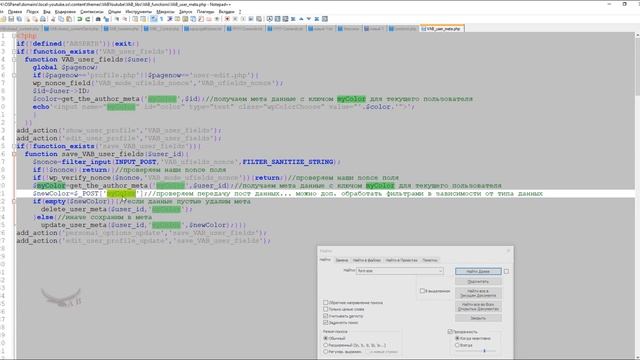Switch to the Пометки tab in dialog

coord(430,260)
